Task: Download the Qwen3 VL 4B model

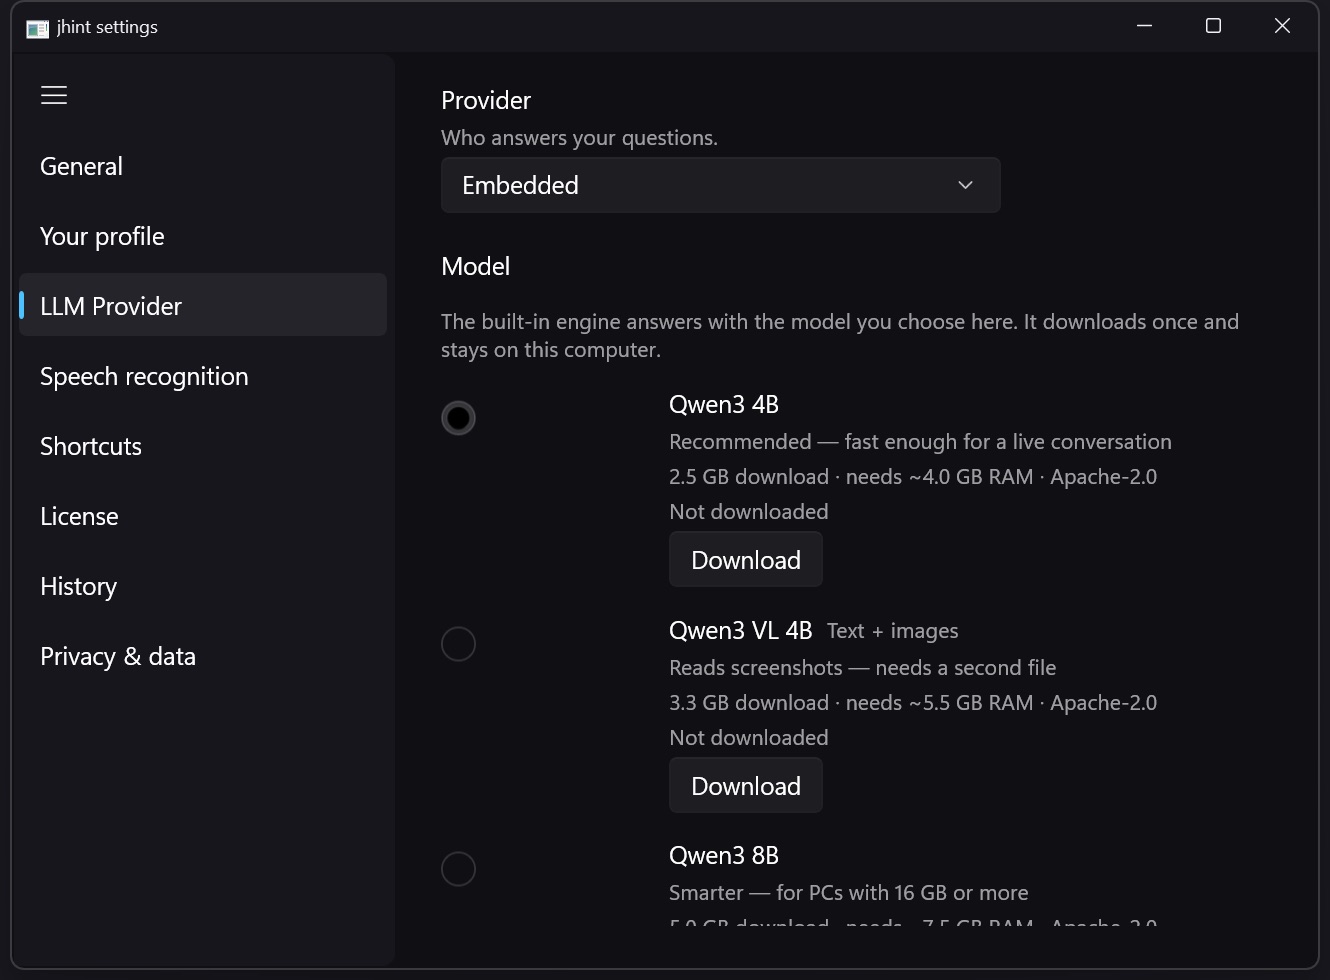Action: tap(746, 785)
